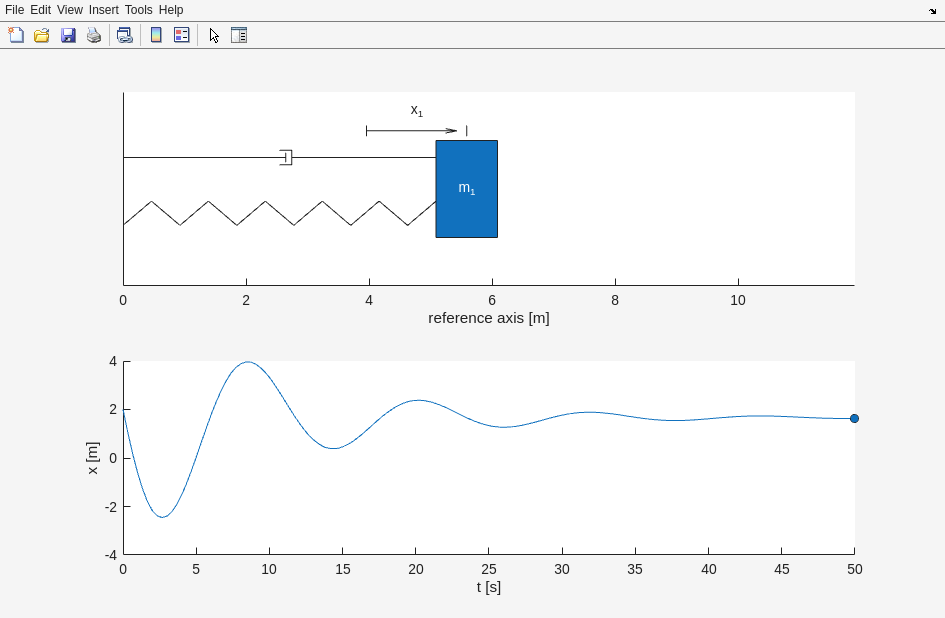Click the "reference axis [m]" axis label
This screenshot has width=945, height=618.
tap(488, 318)
